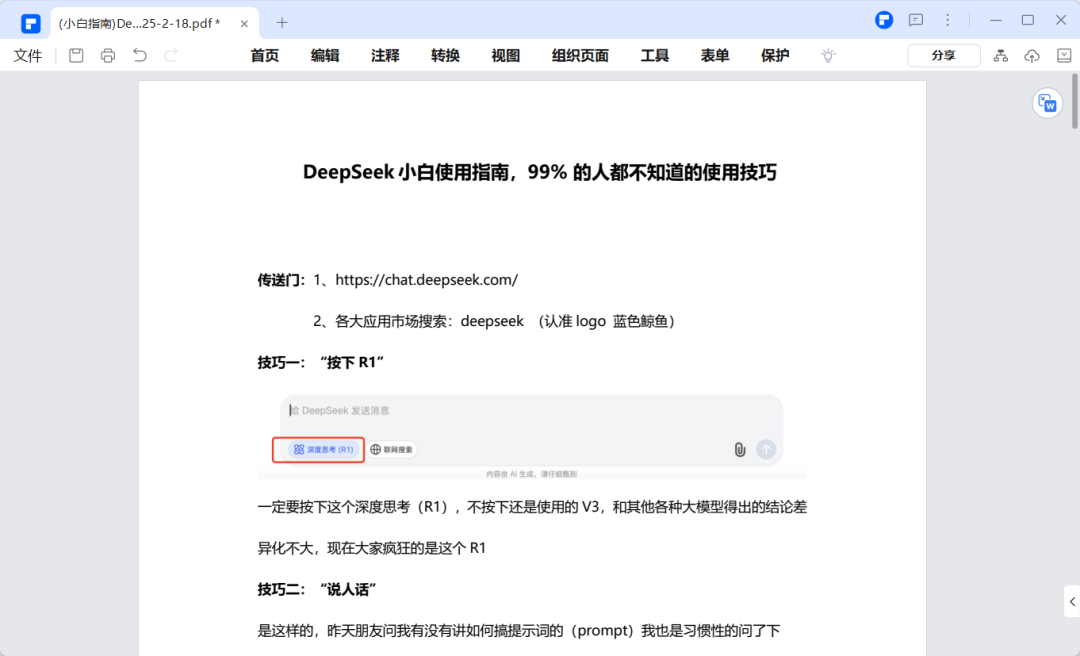Save the document with the save icon

point(76,55)
